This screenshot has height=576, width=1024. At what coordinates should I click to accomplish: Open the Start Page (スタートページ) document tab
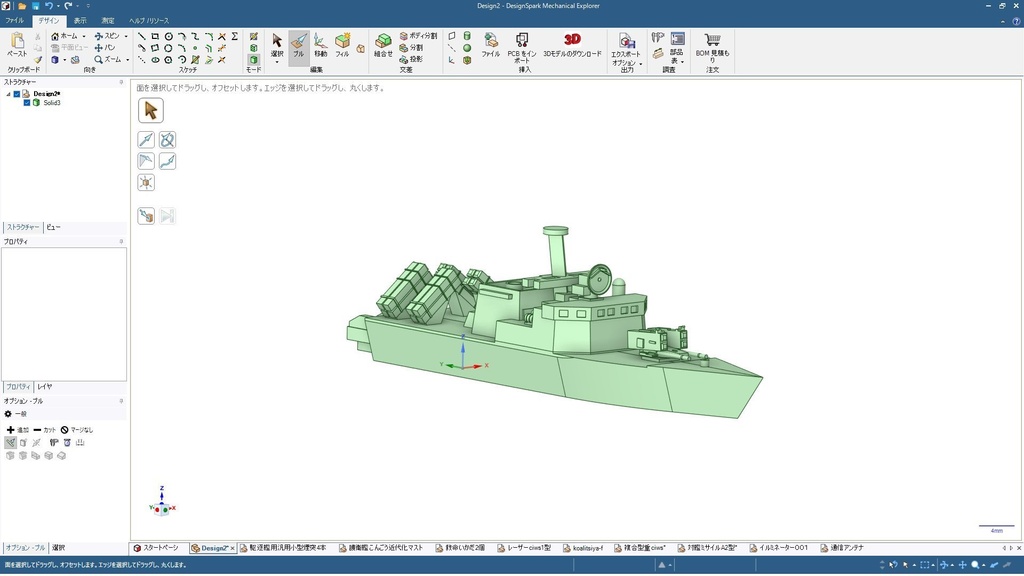click(158, 548)
